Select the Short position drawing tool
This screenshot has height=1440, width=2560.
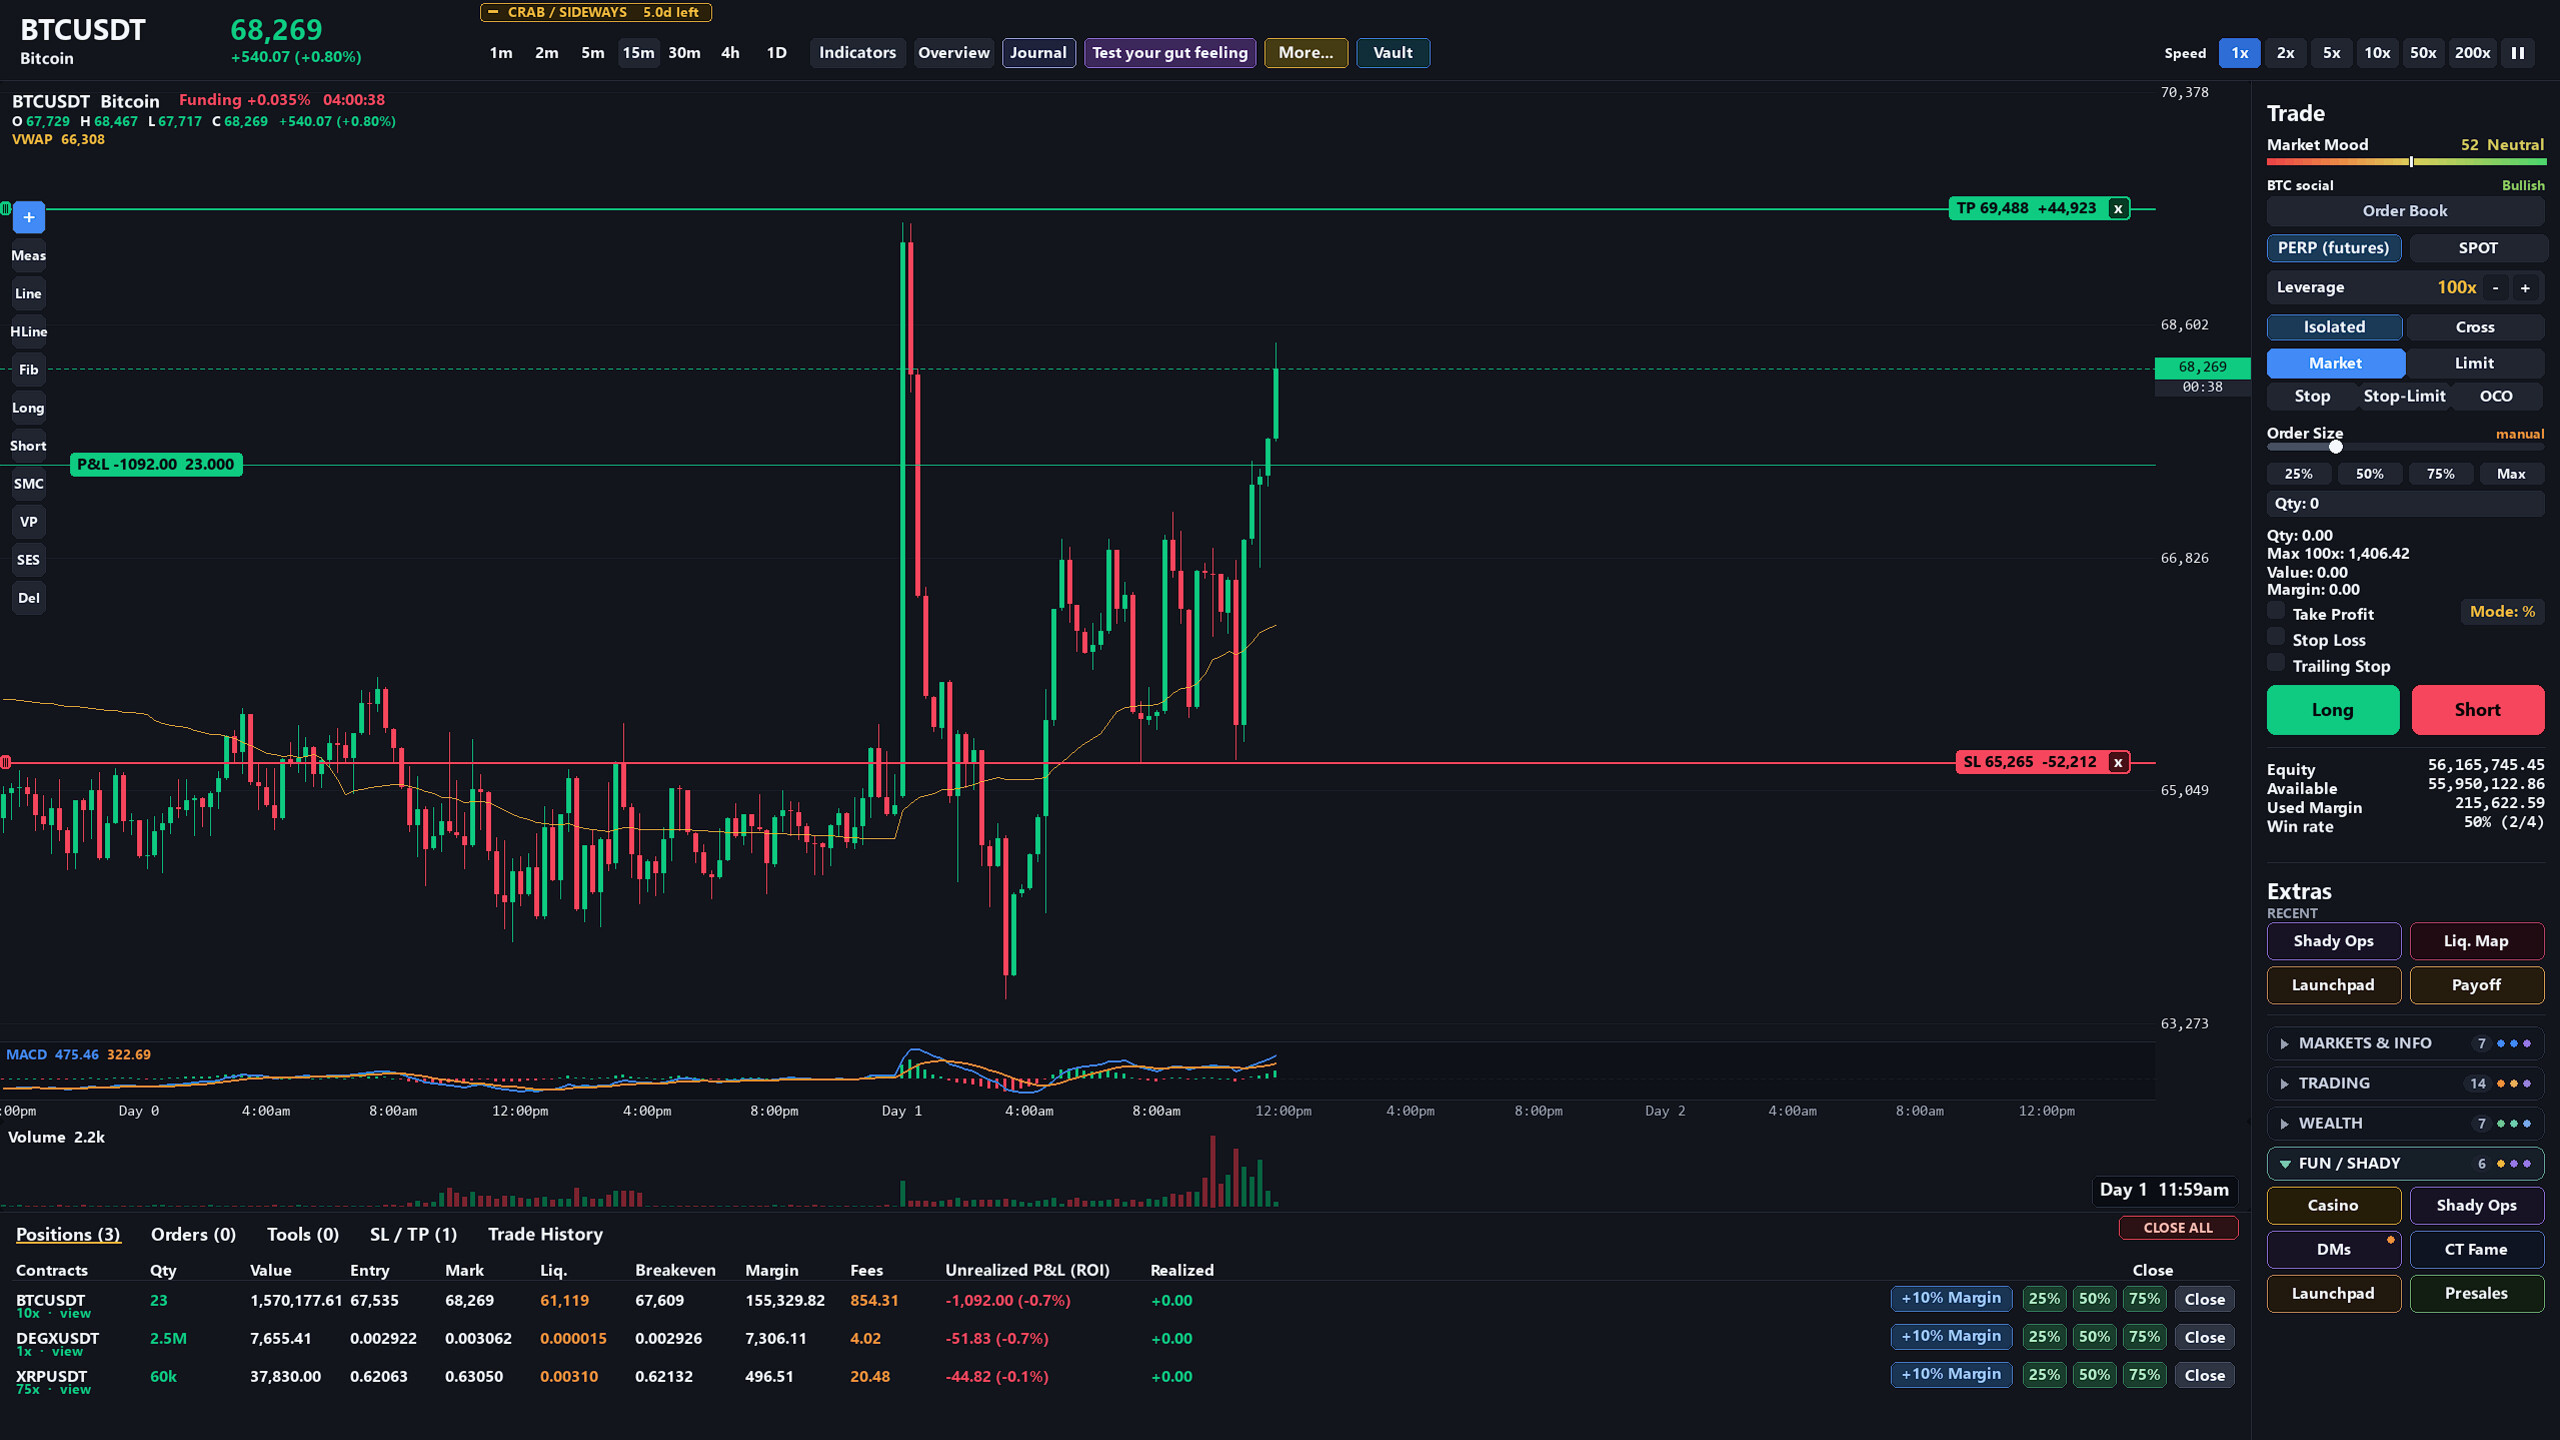pyautogui.click(x=28, y=445)
